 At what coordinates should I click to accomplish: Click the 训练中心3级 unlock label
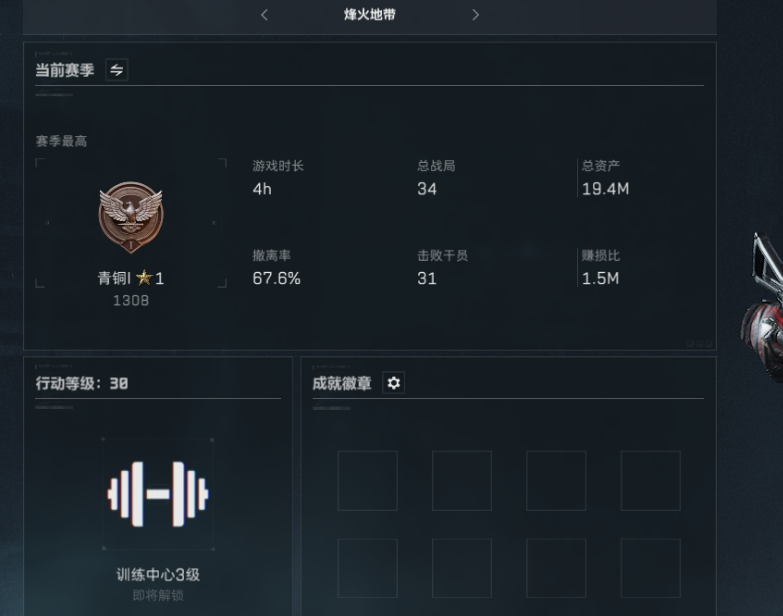158,575
